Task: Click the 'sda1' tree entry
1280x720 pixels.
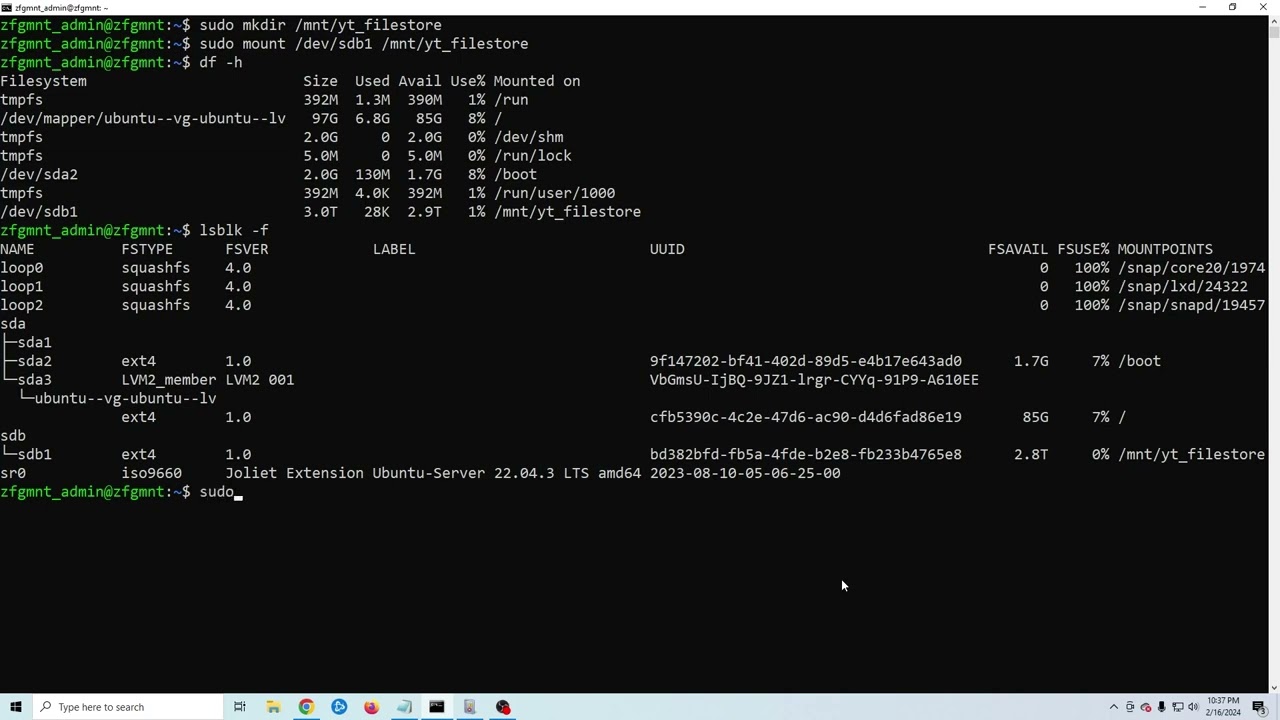Action: point(34,343)
